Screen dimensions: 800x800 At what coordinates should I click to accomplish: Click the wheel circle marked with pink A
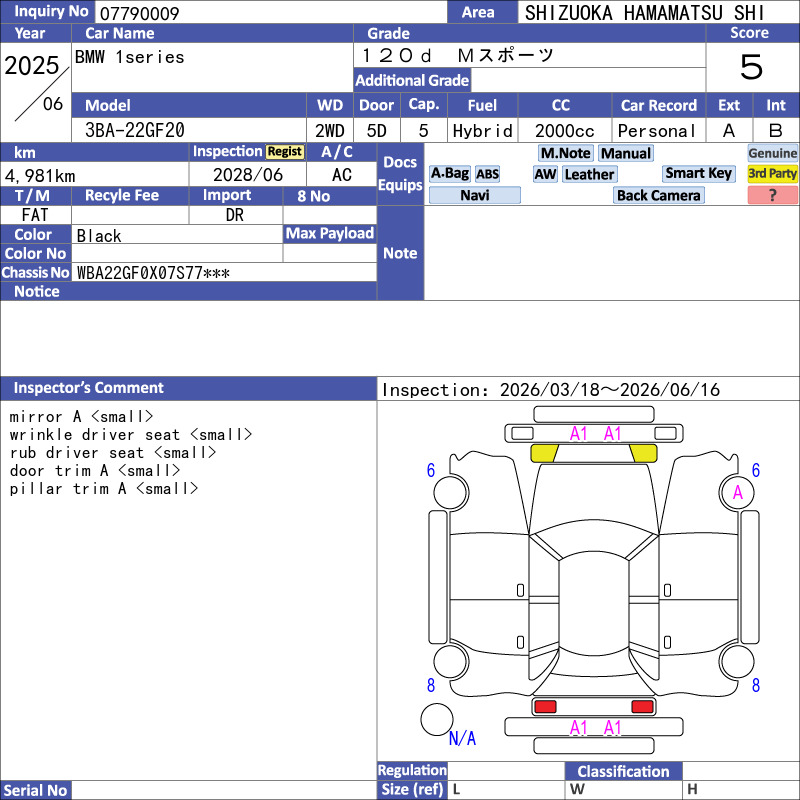(x=737, y=492)
